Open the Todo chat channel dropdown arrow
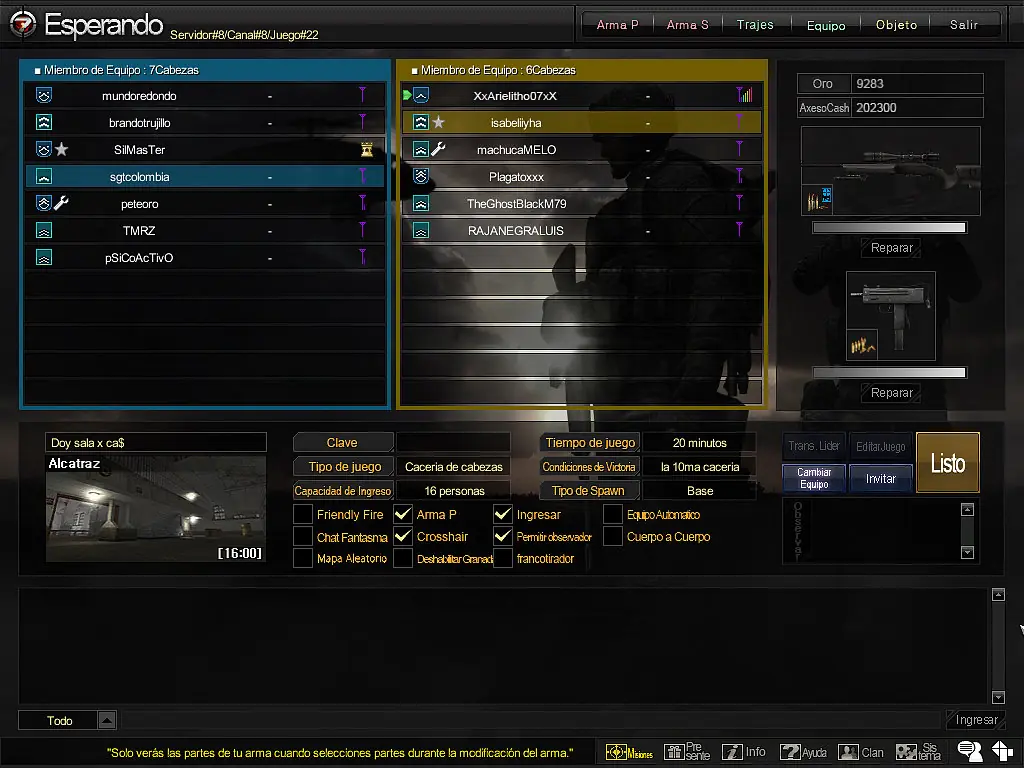Image resolution: width=1024 pixels, height=768 pixels. (107, 720)
